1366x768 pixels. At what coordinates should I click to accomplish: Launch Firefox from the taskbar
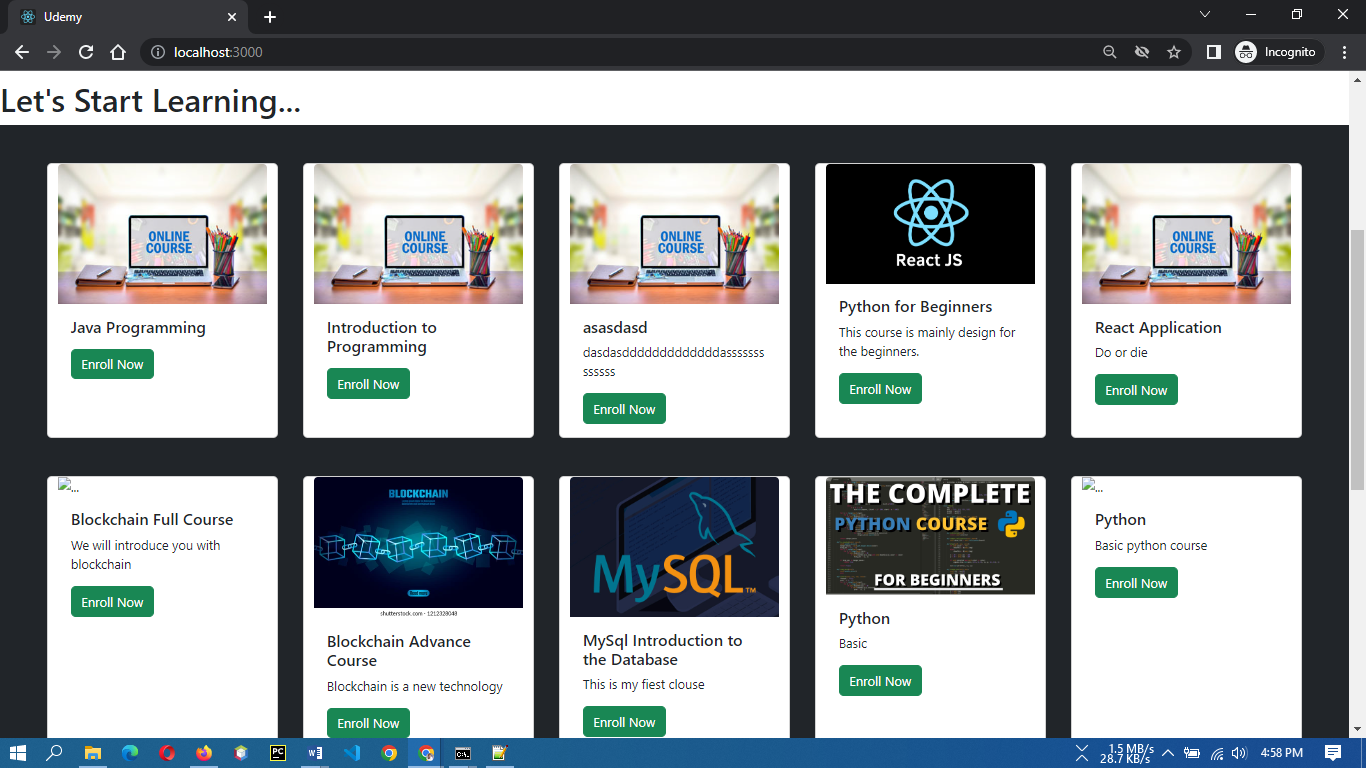(203, 753)
